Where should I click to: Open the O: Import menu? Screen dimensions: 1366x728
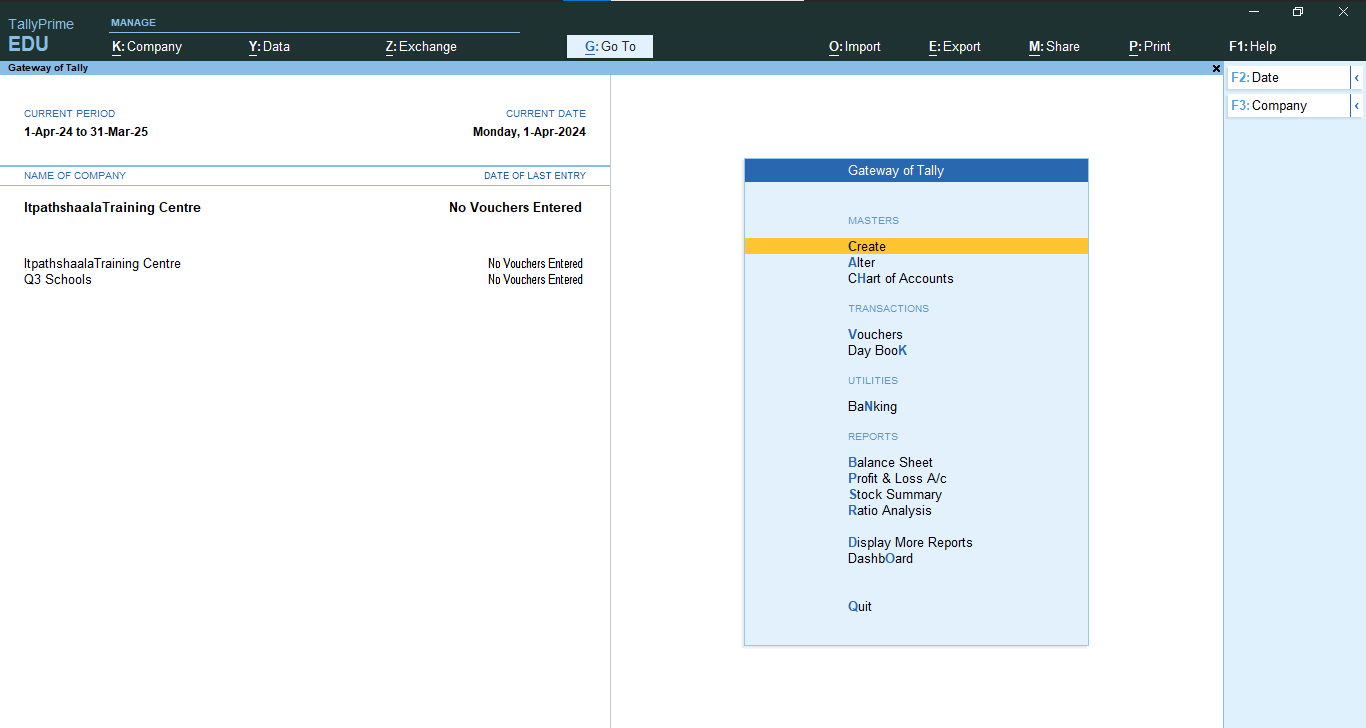(x=855, y=46)
